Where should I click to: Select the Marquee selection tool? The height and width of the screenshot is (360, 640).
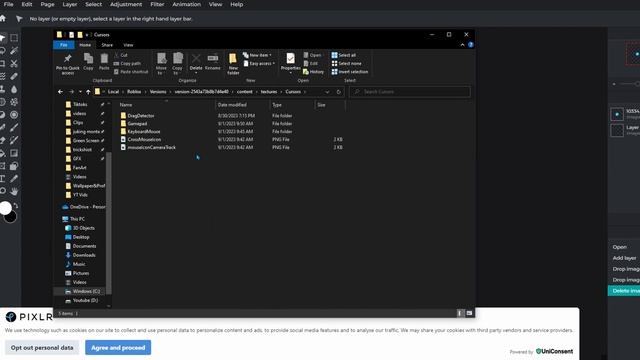click(x=14, y=38)
